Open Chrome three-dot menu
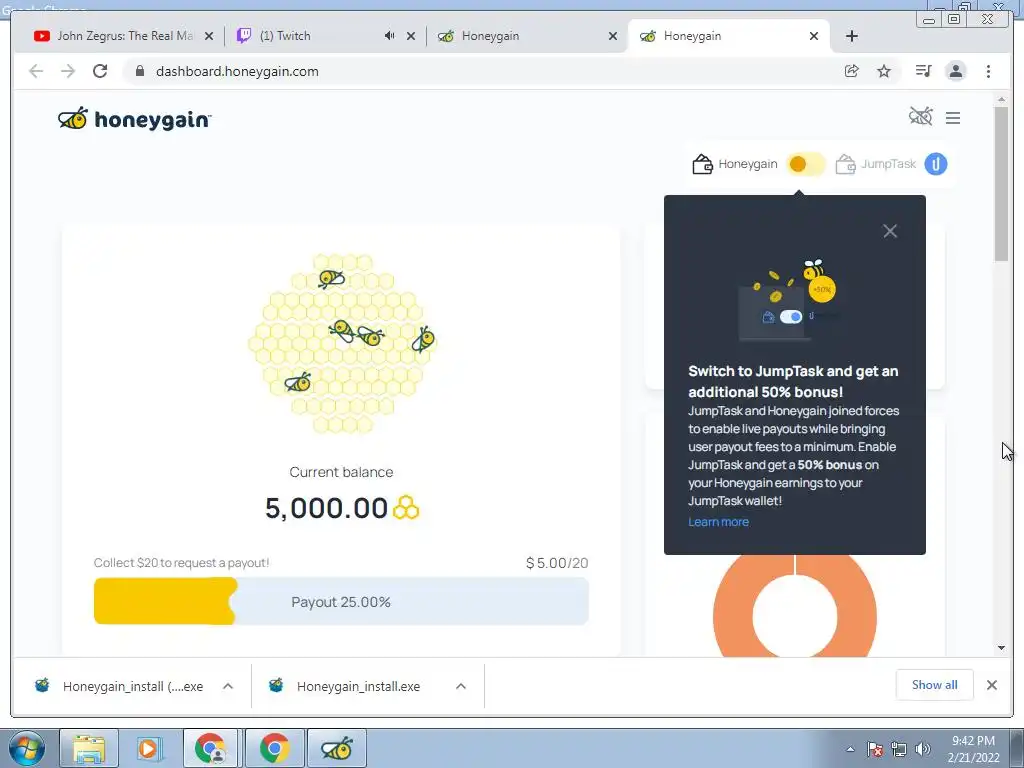The image size is (1024, 768). tap(988, 71)
